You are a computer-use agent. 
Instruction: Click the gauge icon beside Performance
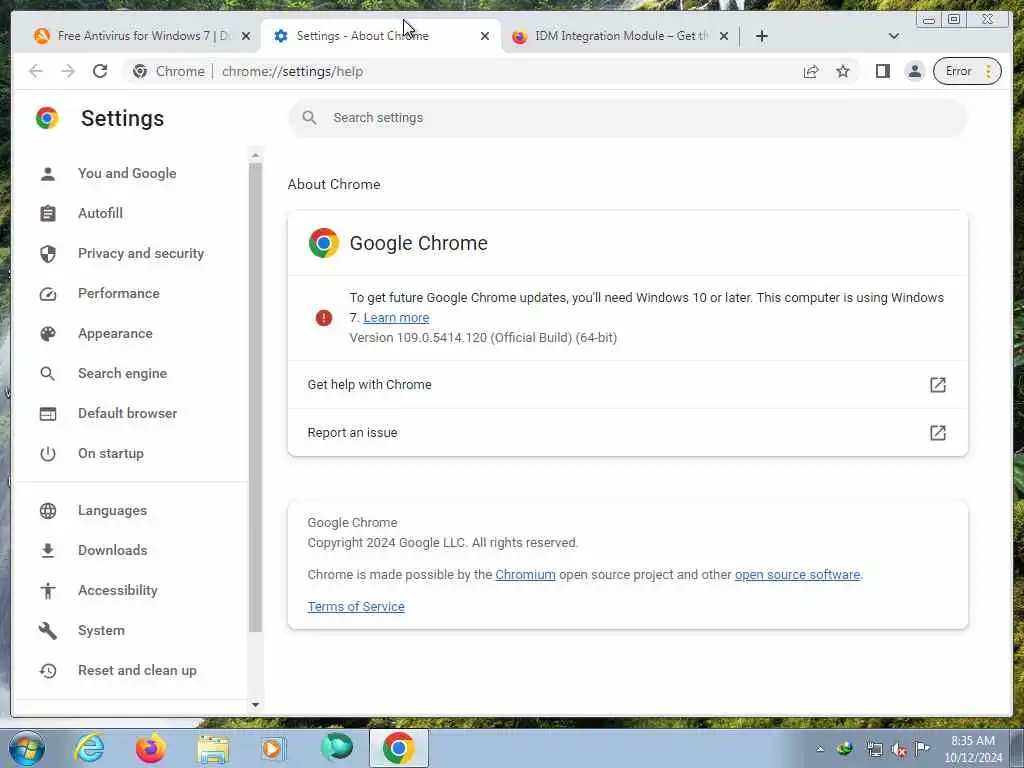coord(48,294)
